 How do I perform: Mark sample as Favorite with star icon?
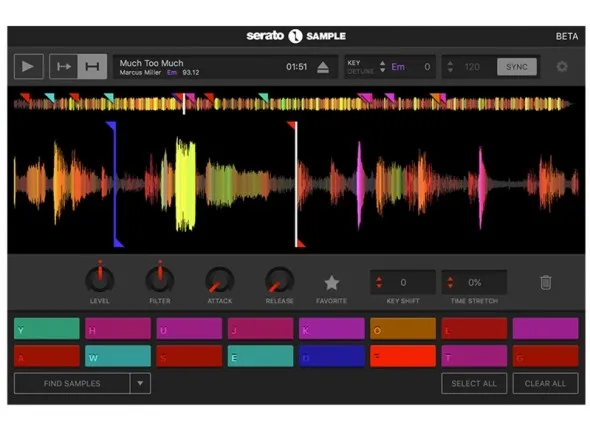pos(331,283)
